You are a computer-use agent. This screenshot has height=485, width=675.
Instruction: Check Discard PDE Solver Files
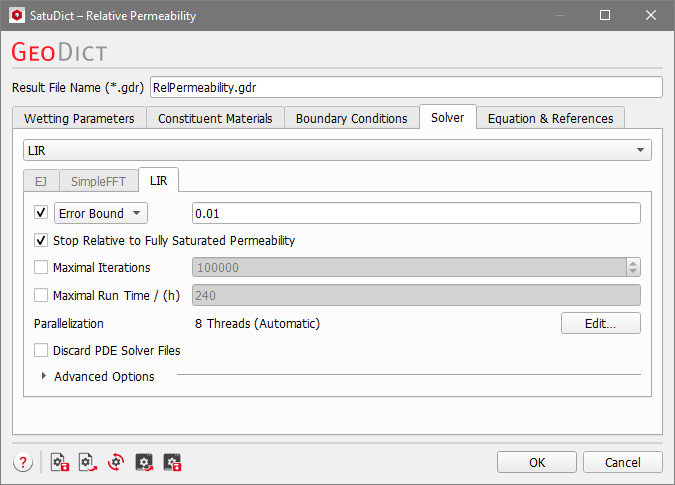(x=41, y=350)
